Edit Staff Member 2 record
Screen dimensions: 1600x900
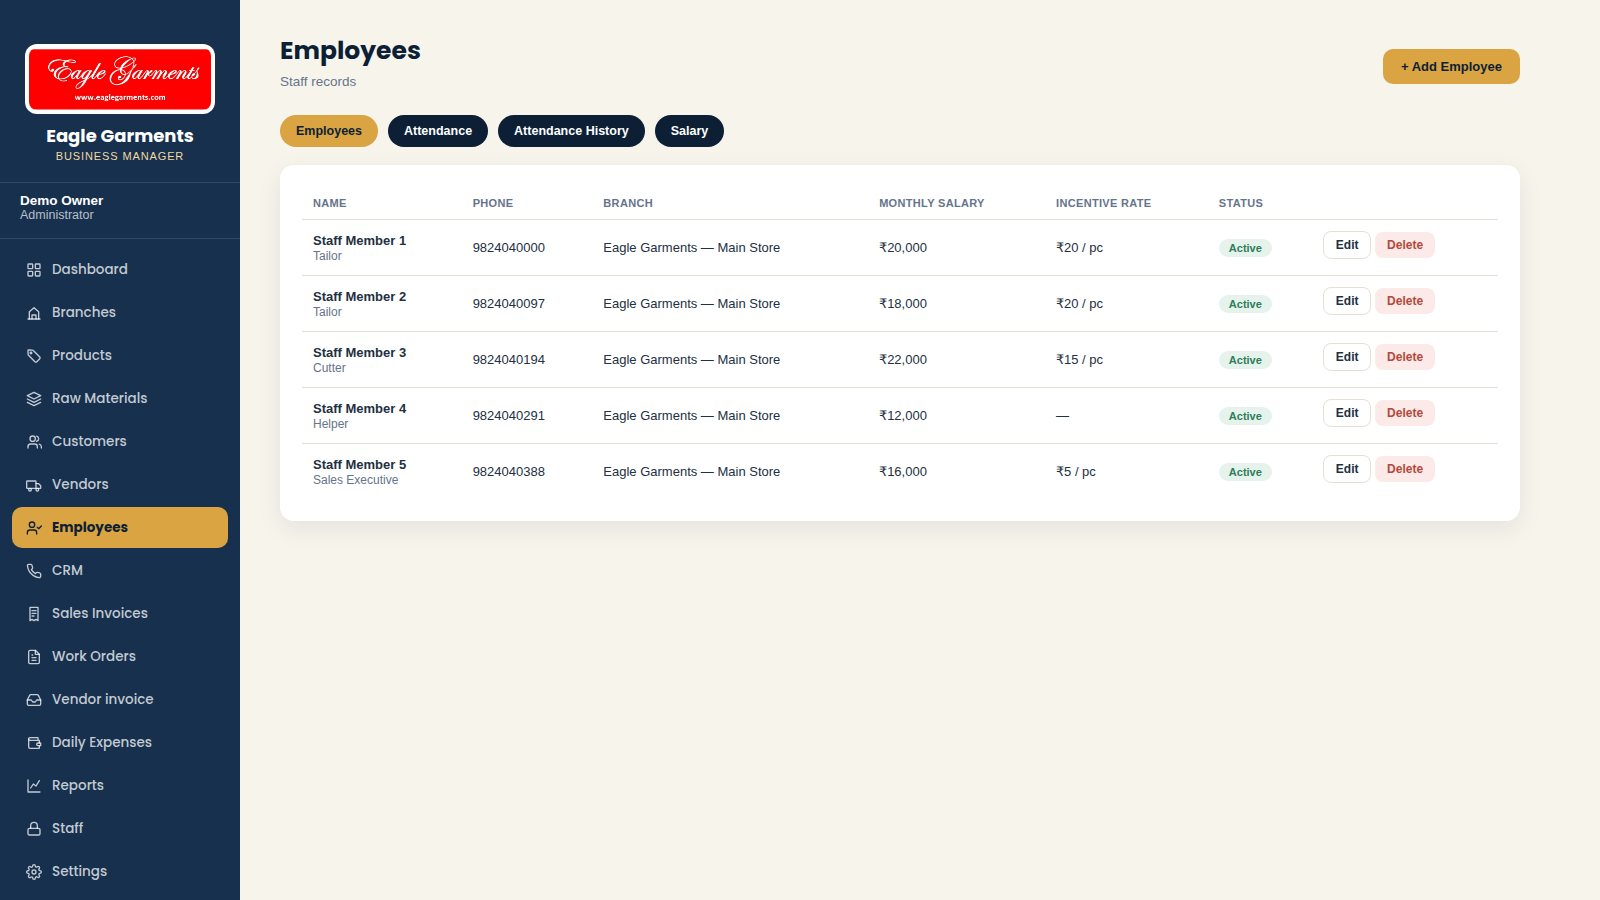coord(1347,301)
